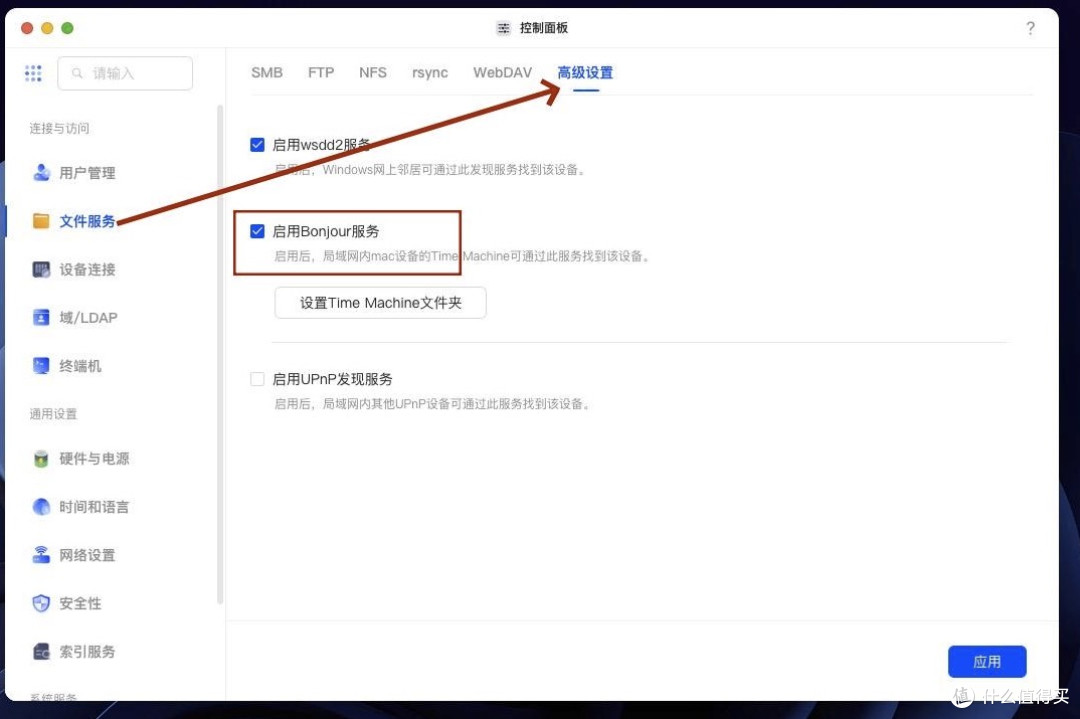This screenshot has width=1080, height=719.
Task: Enable the UPnP discovery service checkbox
Action: (257, 379)
